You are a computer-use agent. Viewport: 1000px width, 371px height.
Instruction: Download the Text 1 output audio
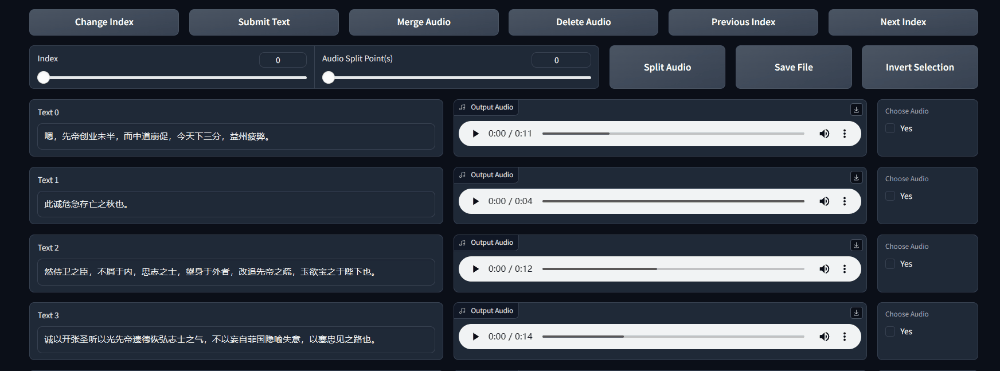[856, 177]
